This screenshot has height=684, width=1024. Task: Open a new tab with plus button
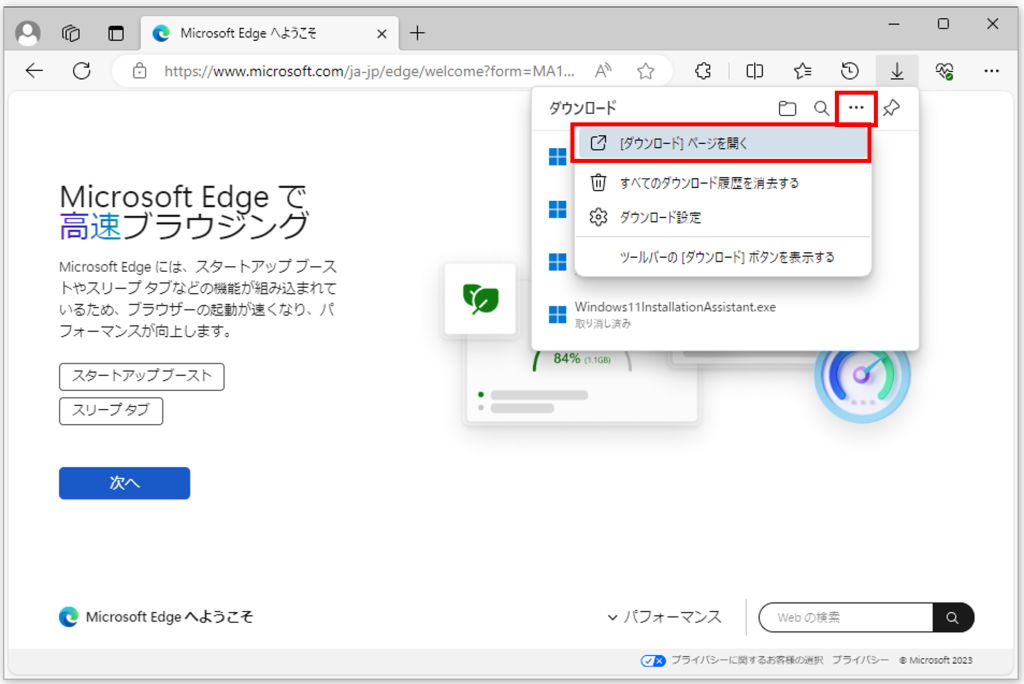coord(417,33)
